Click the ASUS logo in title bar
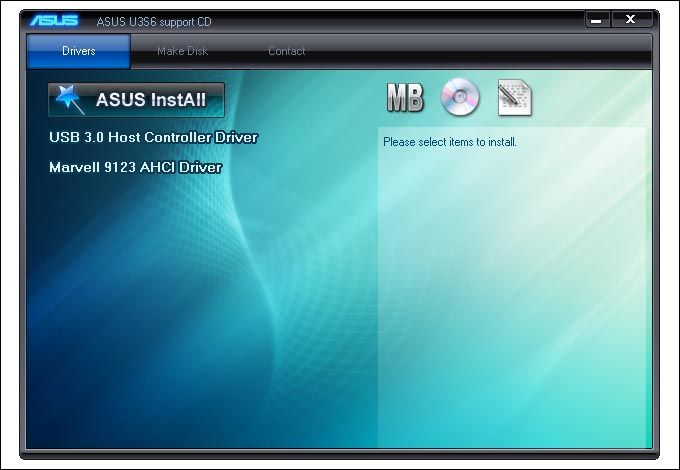The height and width of the screenshot is (470, 680). coord(54,20)
